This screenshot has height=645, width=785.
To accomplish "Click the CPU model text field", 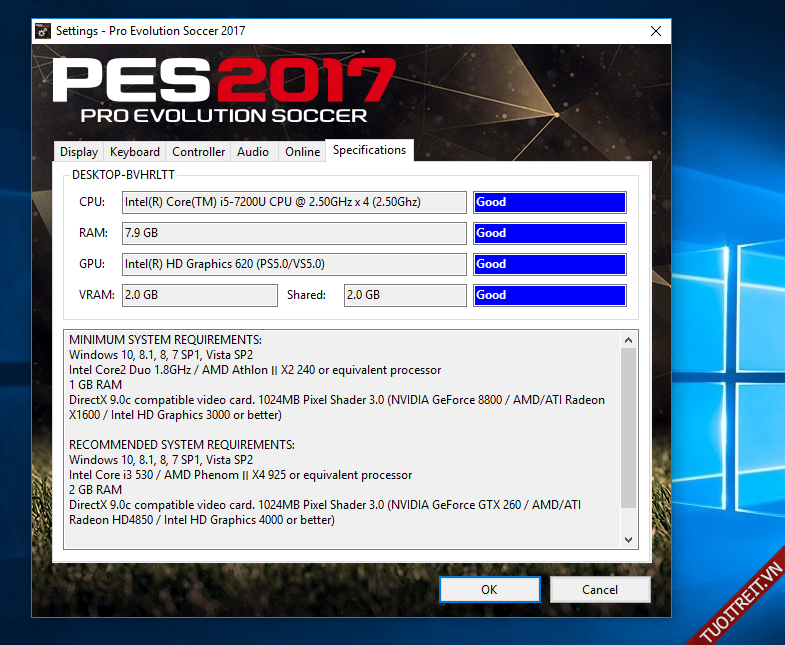I will point(294,202).
